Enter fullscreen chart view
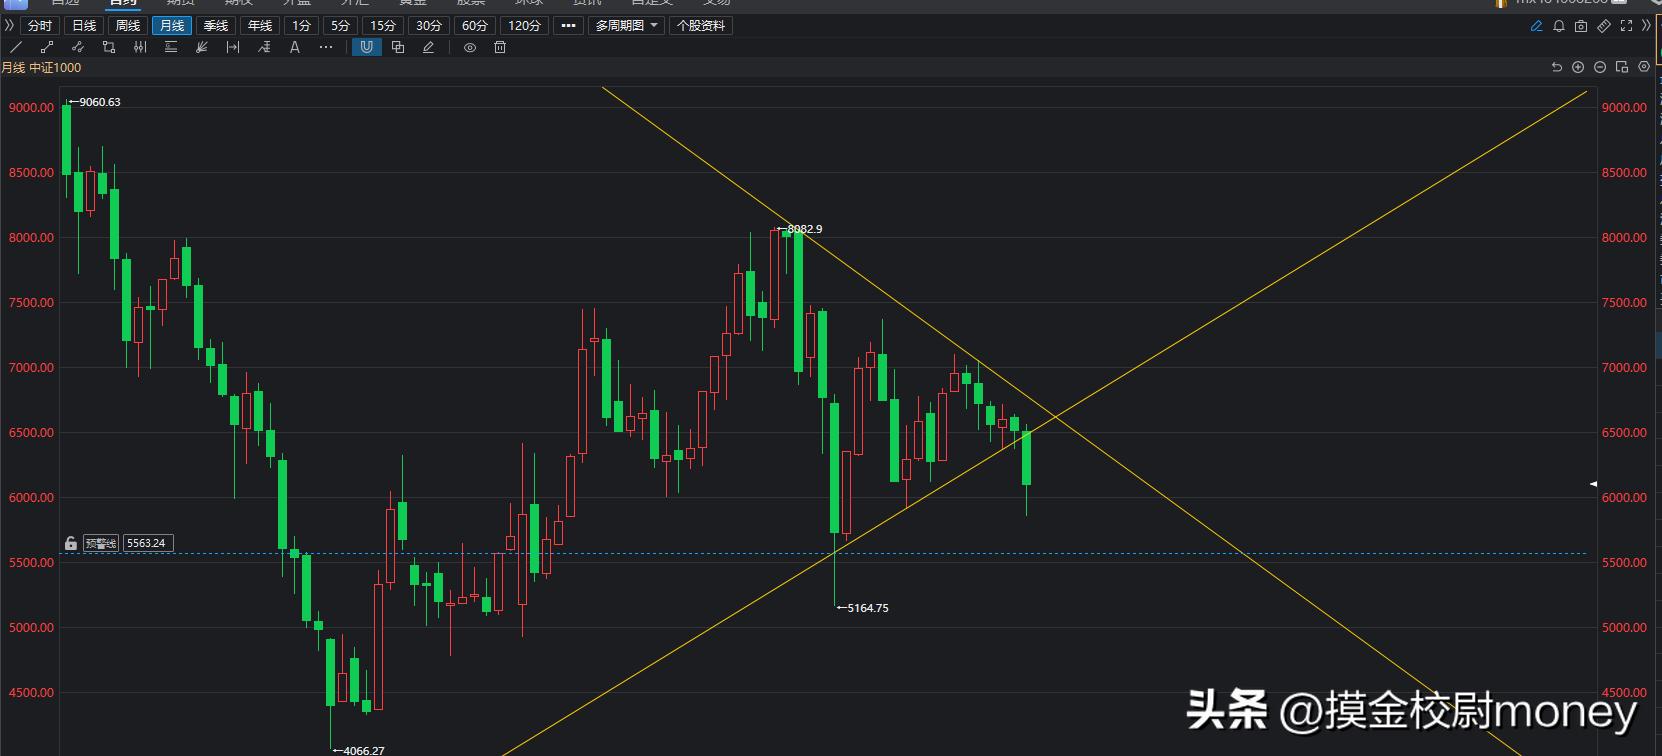 click(x=1626, y=26)
